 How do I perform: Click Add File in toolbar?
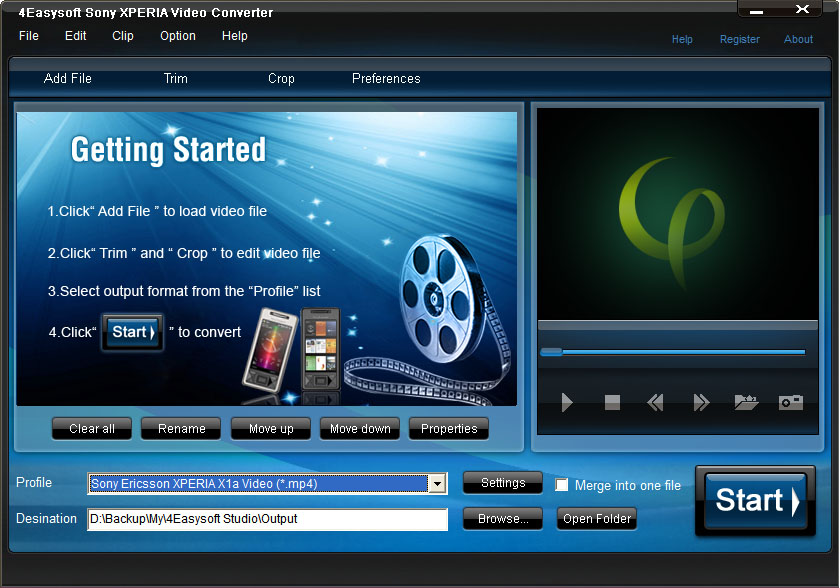pos(68,79)
